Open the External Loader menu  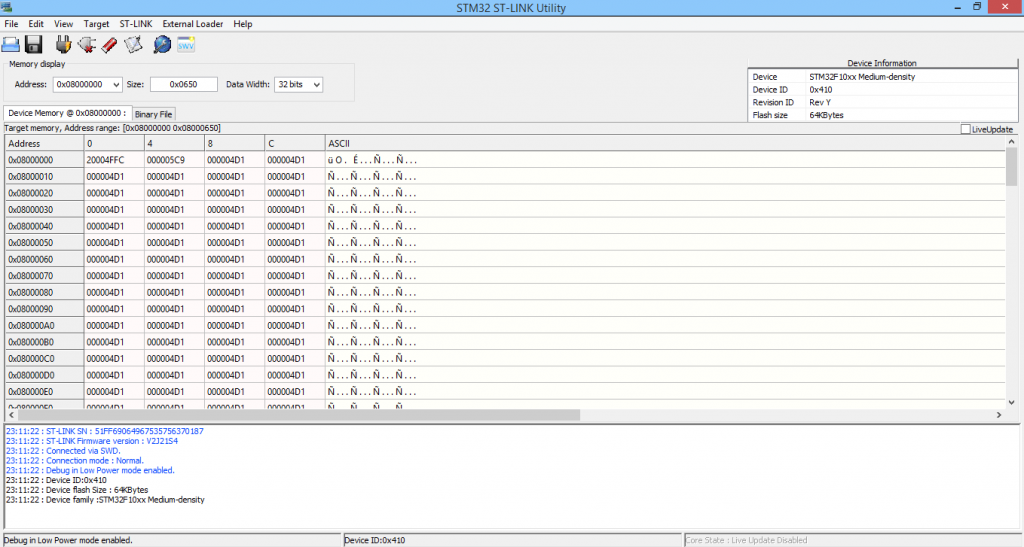[193, 23]
